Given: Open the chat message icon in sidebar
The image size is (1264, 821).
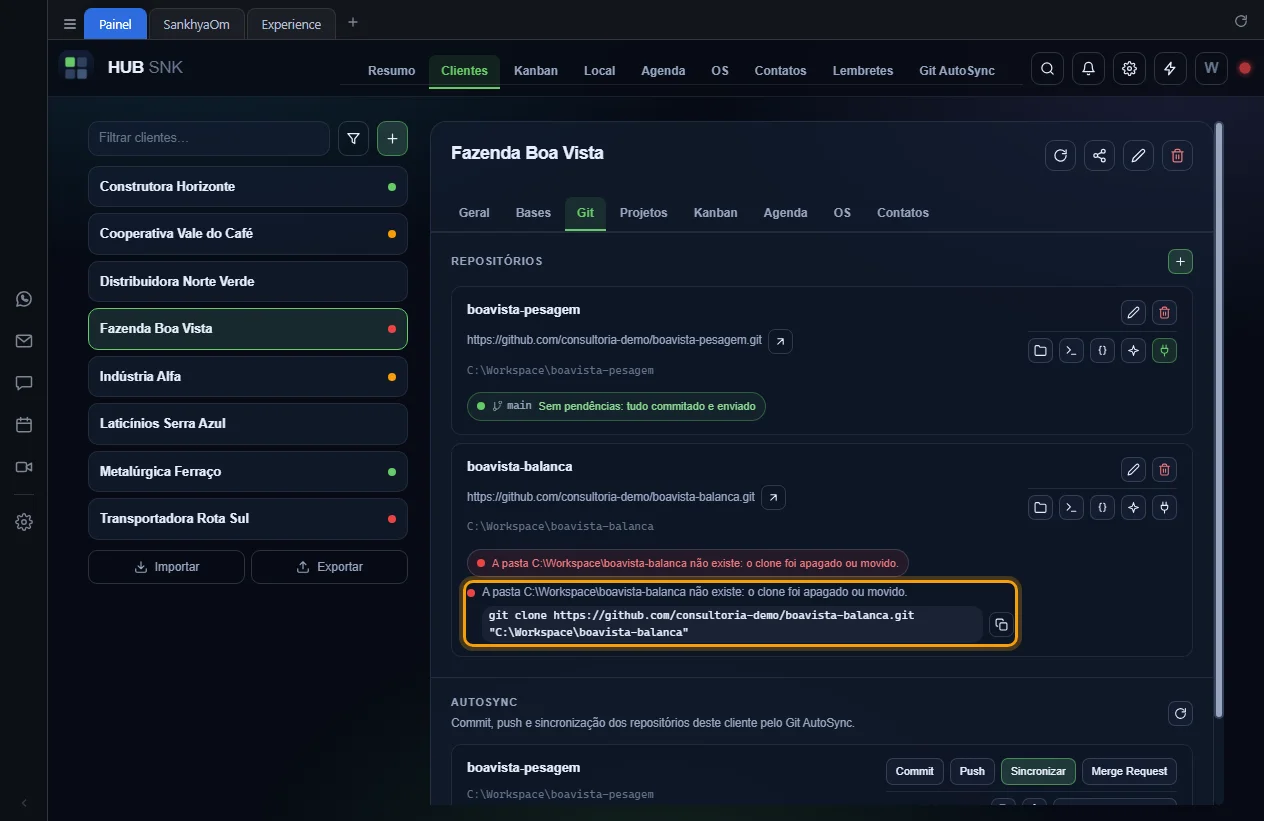Looking at the screenshot, I should tap(24, 383).
